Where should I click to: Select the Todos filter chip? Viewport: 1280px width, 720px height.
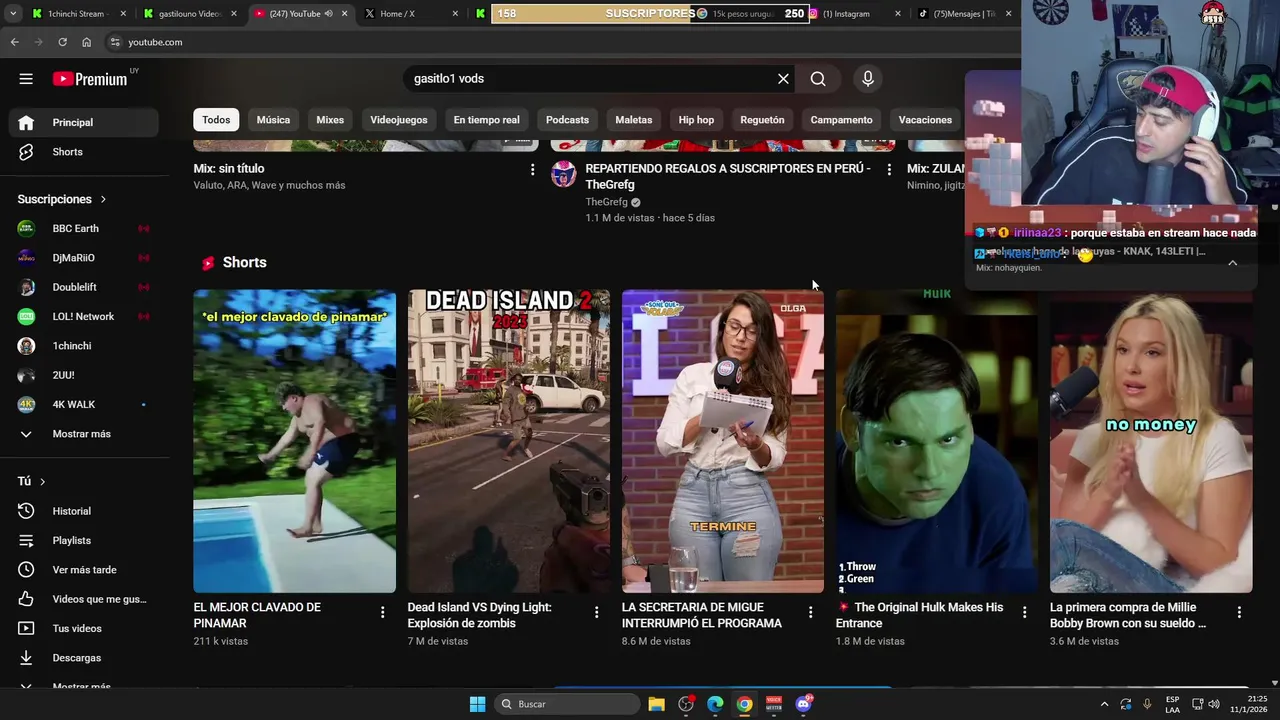(x=216, y=120)
